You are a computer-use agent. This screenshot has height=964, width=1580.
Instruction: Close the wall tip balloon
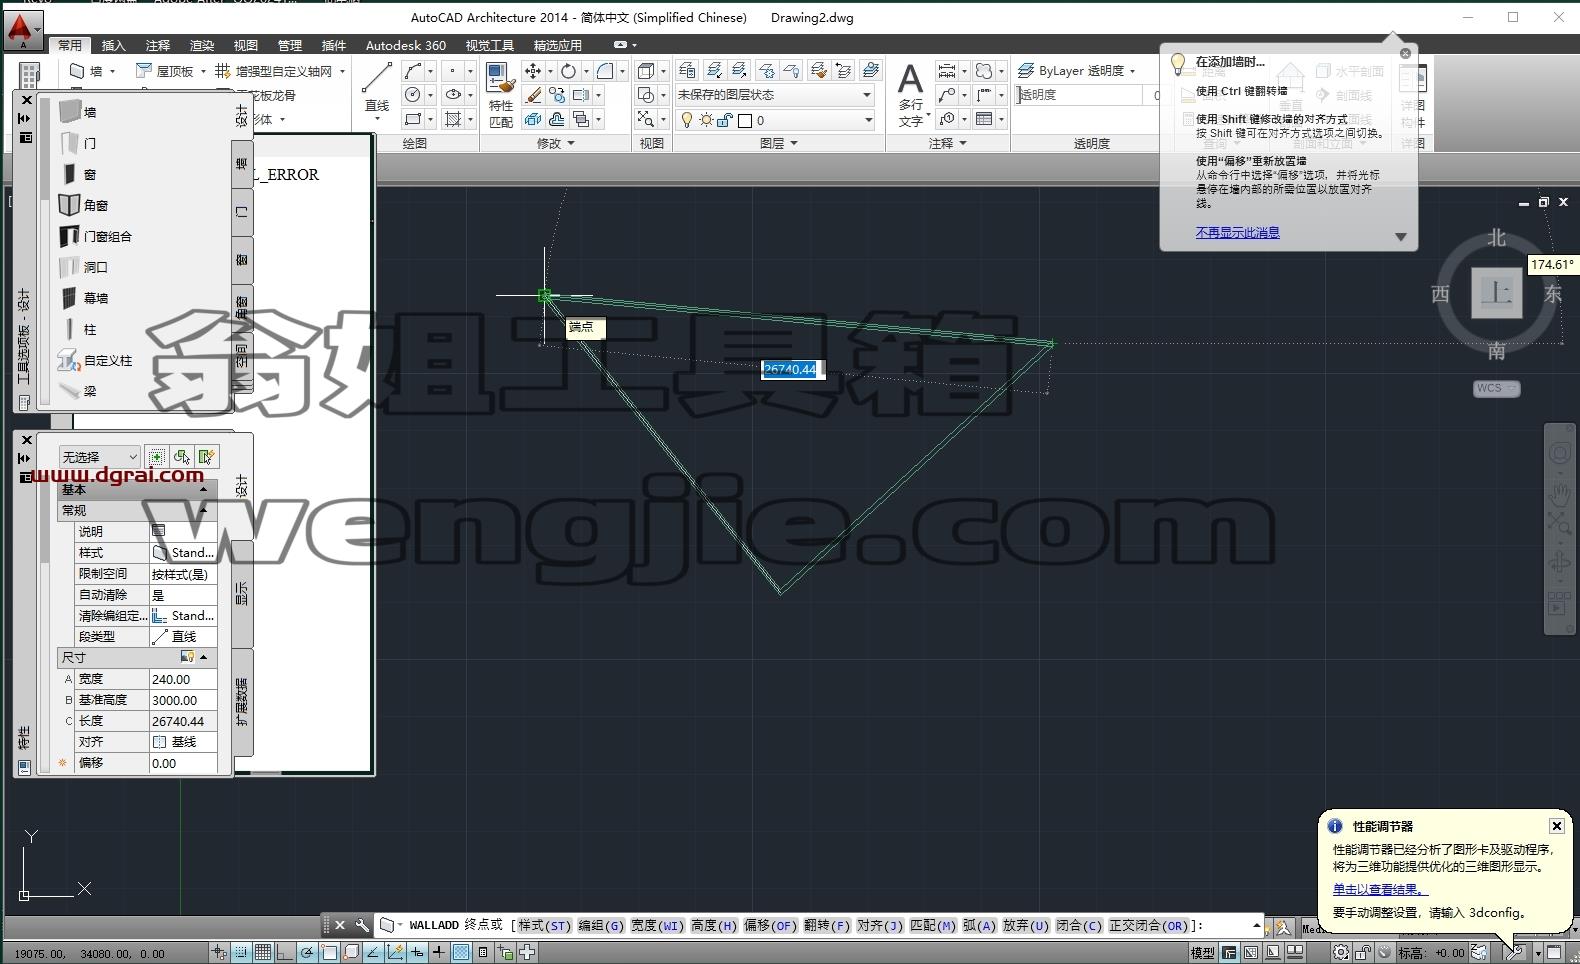[1405, 53]
